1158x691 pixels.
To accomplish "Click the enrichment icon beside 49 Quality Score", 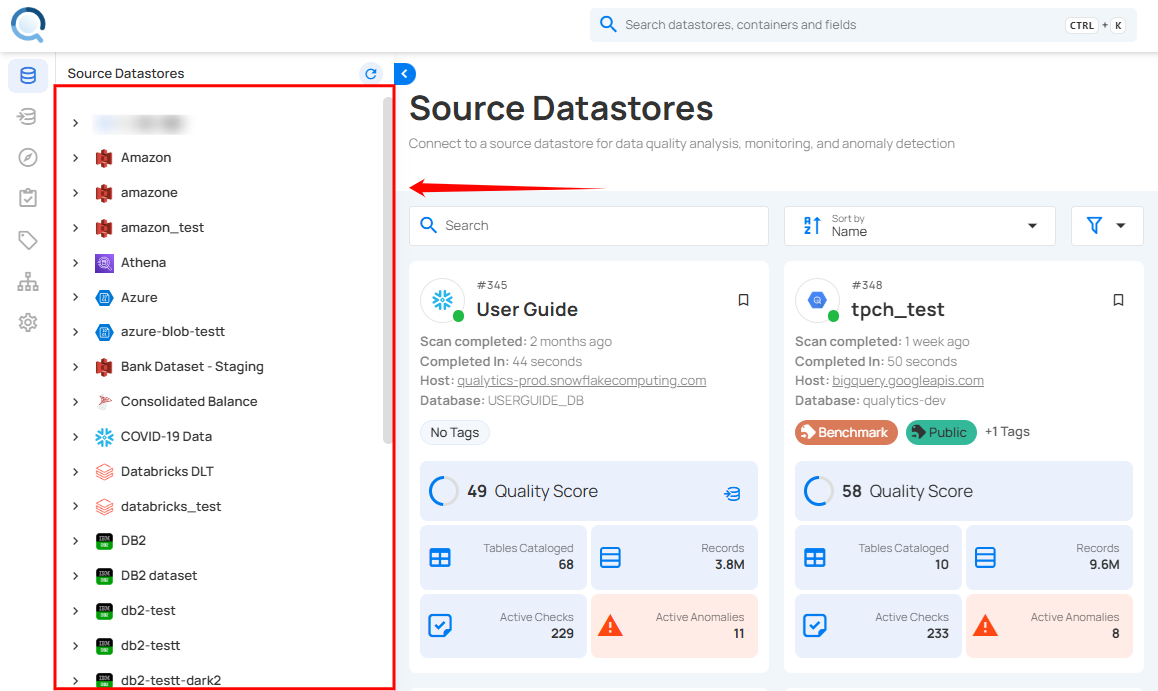I will pos(732,493).
